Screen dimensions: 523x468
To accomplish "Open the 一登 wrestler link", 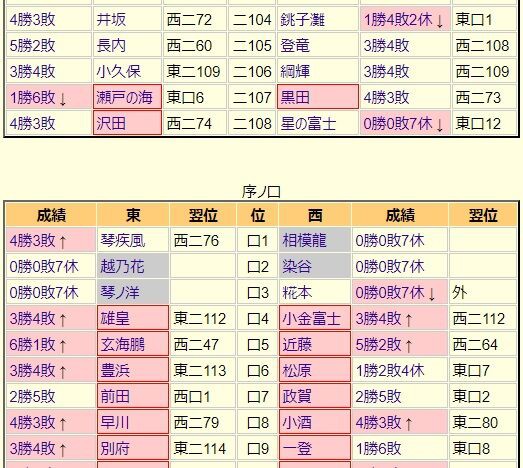I will (297, 449).
